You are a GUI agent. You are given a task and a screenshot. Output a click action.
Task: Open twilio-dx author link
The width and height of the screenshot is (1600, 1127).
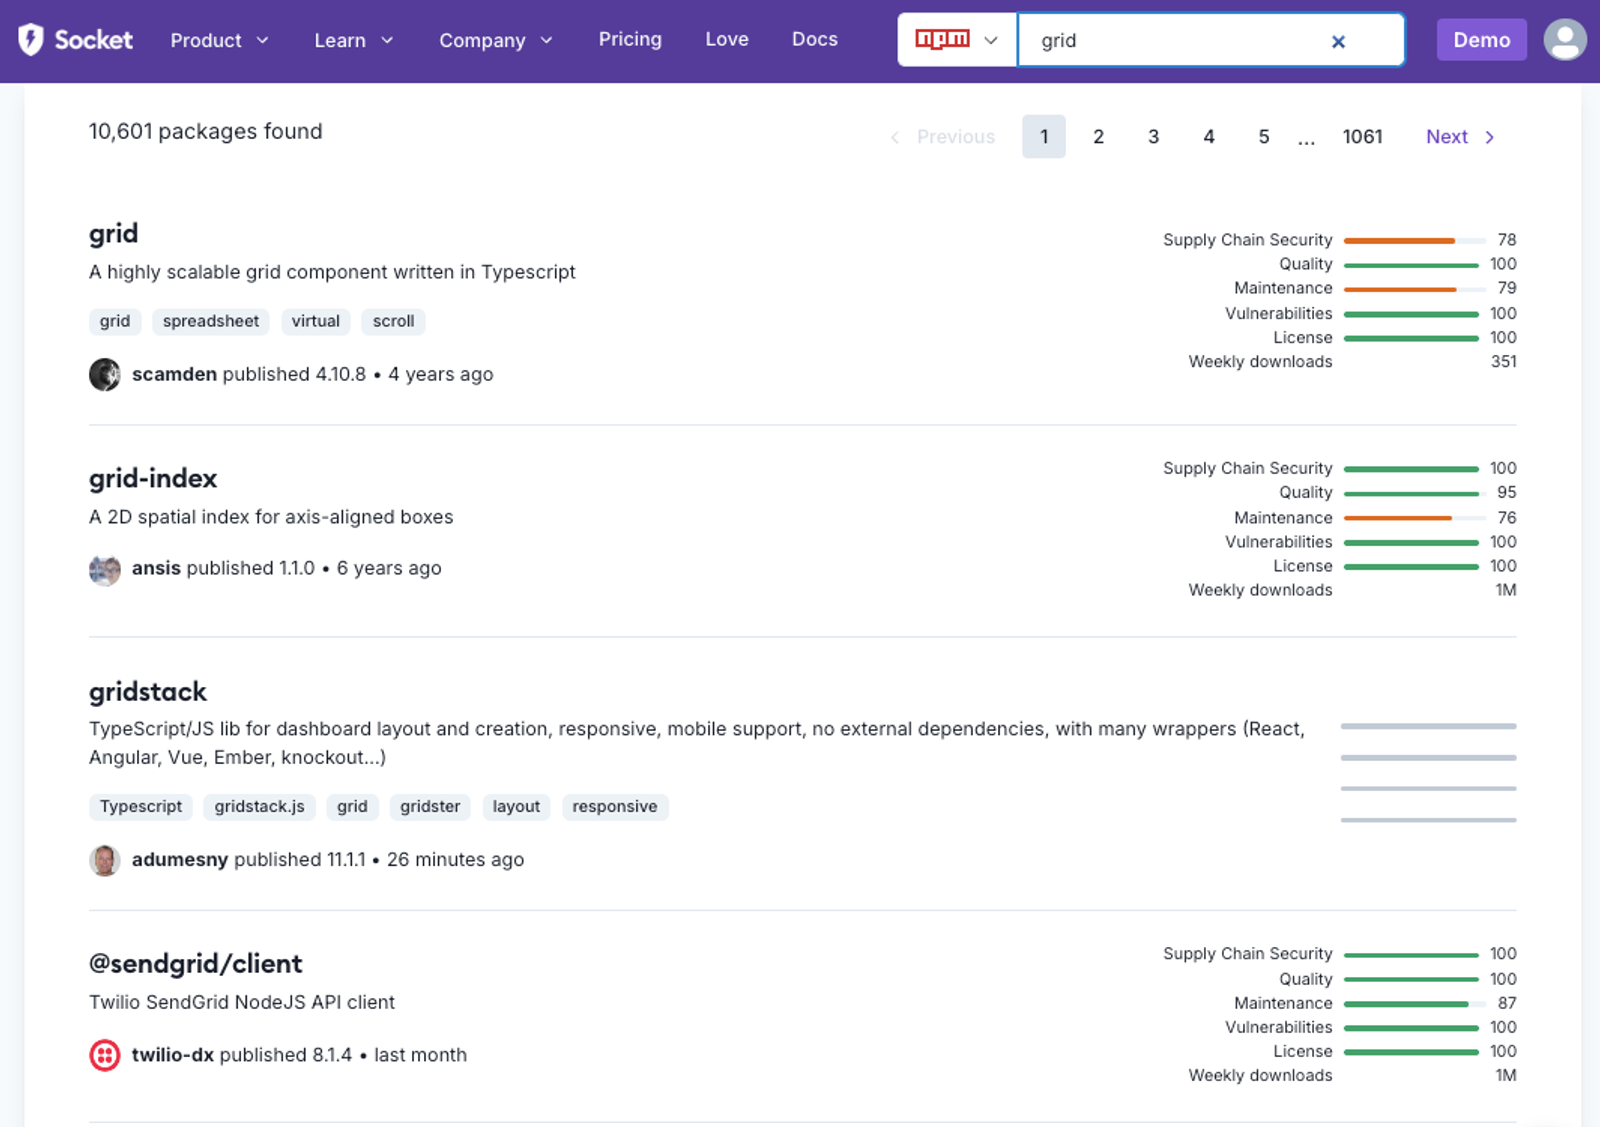click(x=173, y=1055)
